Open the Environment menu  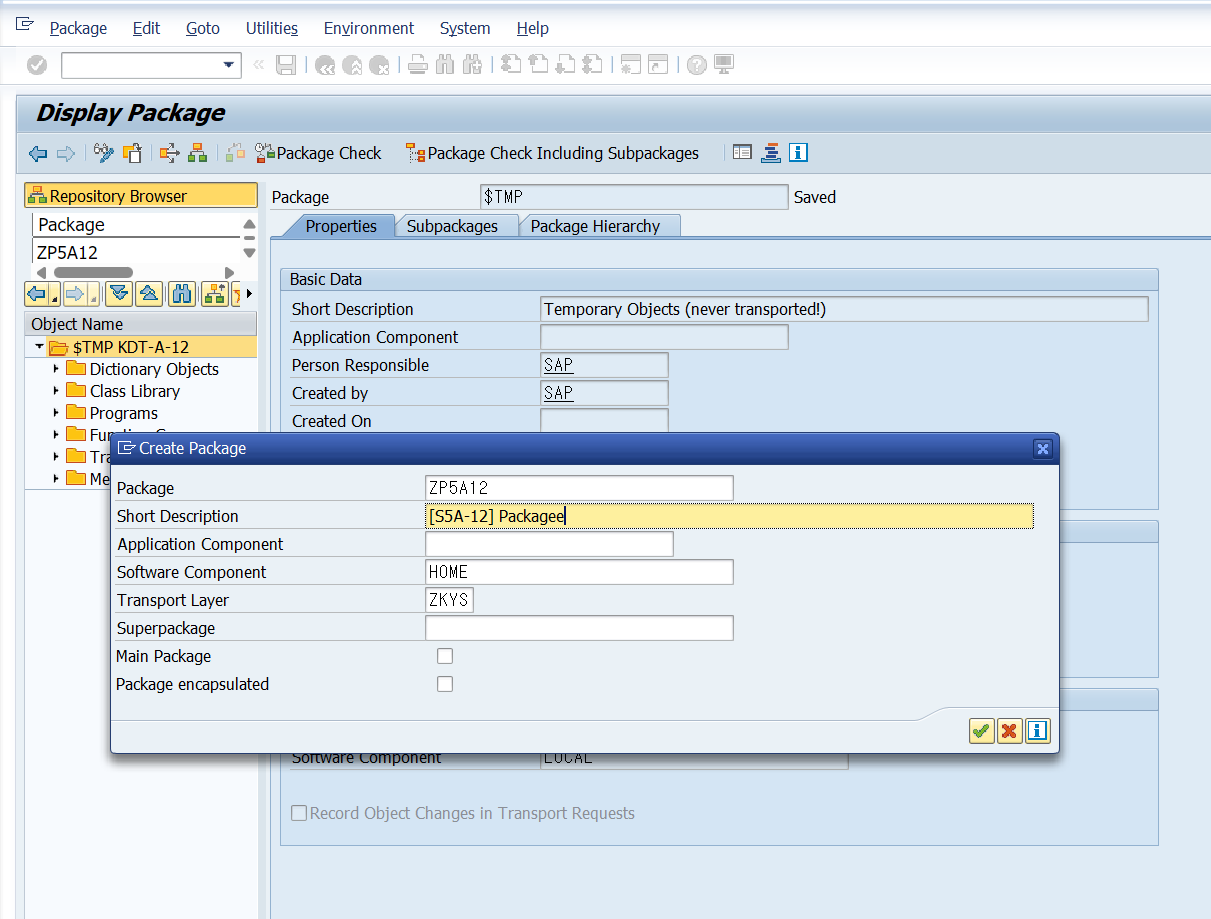point(369,28)
